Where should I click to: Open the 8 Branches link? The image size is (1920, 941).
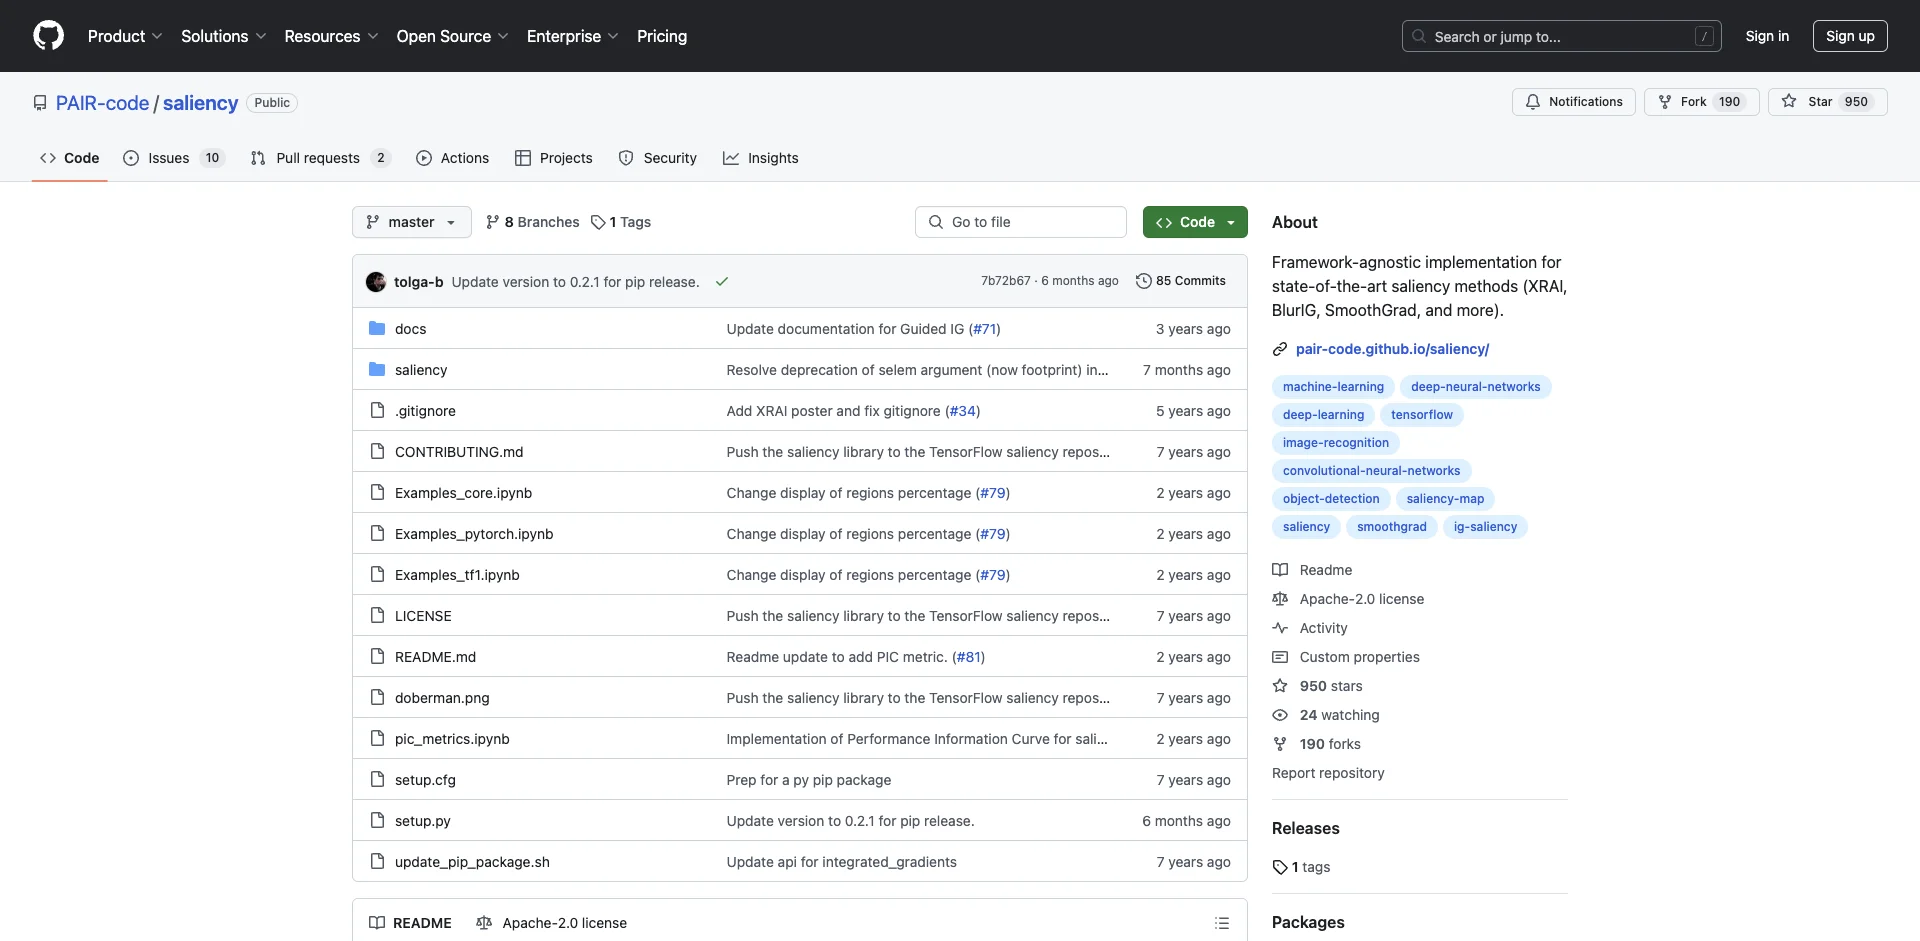click(533, 222)
